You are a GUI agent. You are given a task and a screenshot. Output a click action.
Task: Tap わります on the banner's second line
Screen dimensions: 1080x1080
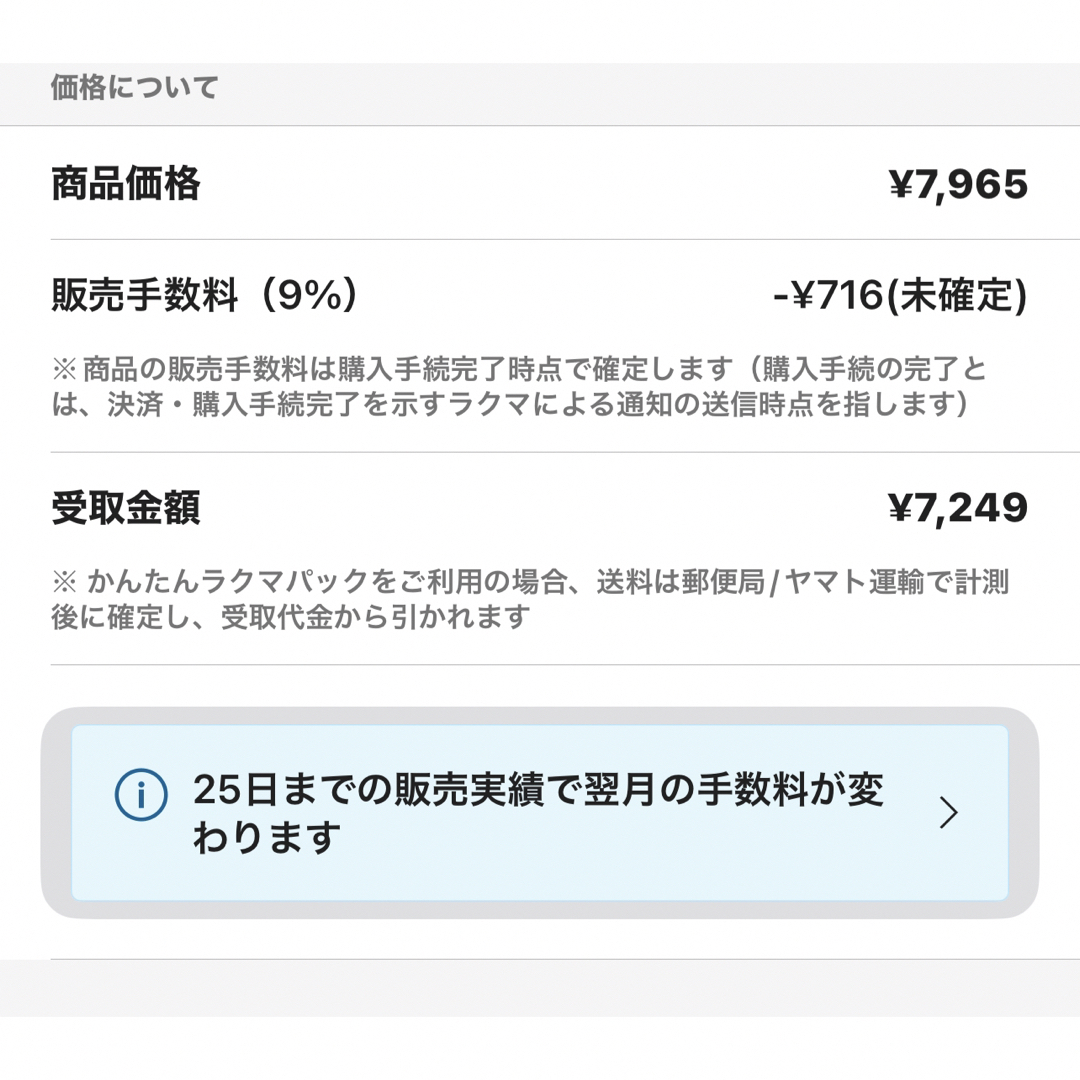click(267, 838)
